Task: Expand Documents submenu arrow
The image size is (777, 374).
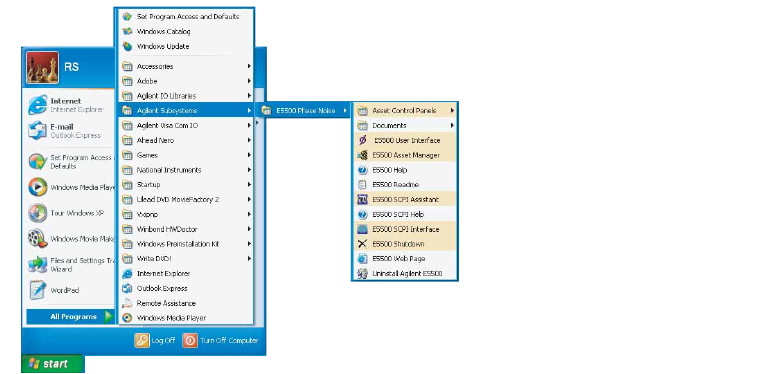Action: pos(452,125)
